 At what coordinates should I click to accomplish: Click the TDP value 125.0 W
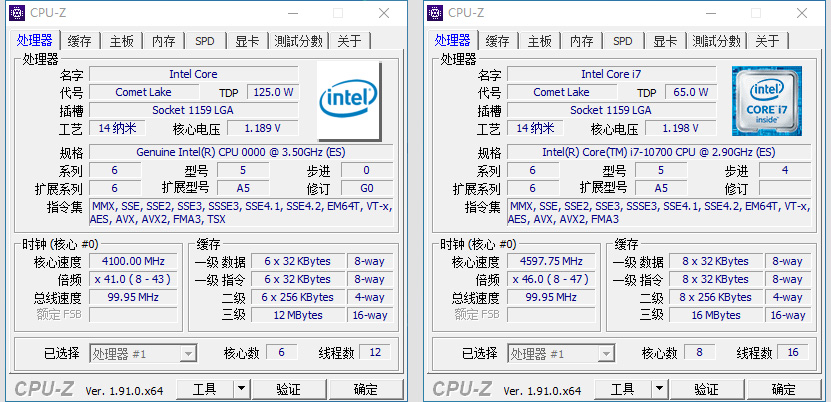pyautogui.click(x=273, y=92)
